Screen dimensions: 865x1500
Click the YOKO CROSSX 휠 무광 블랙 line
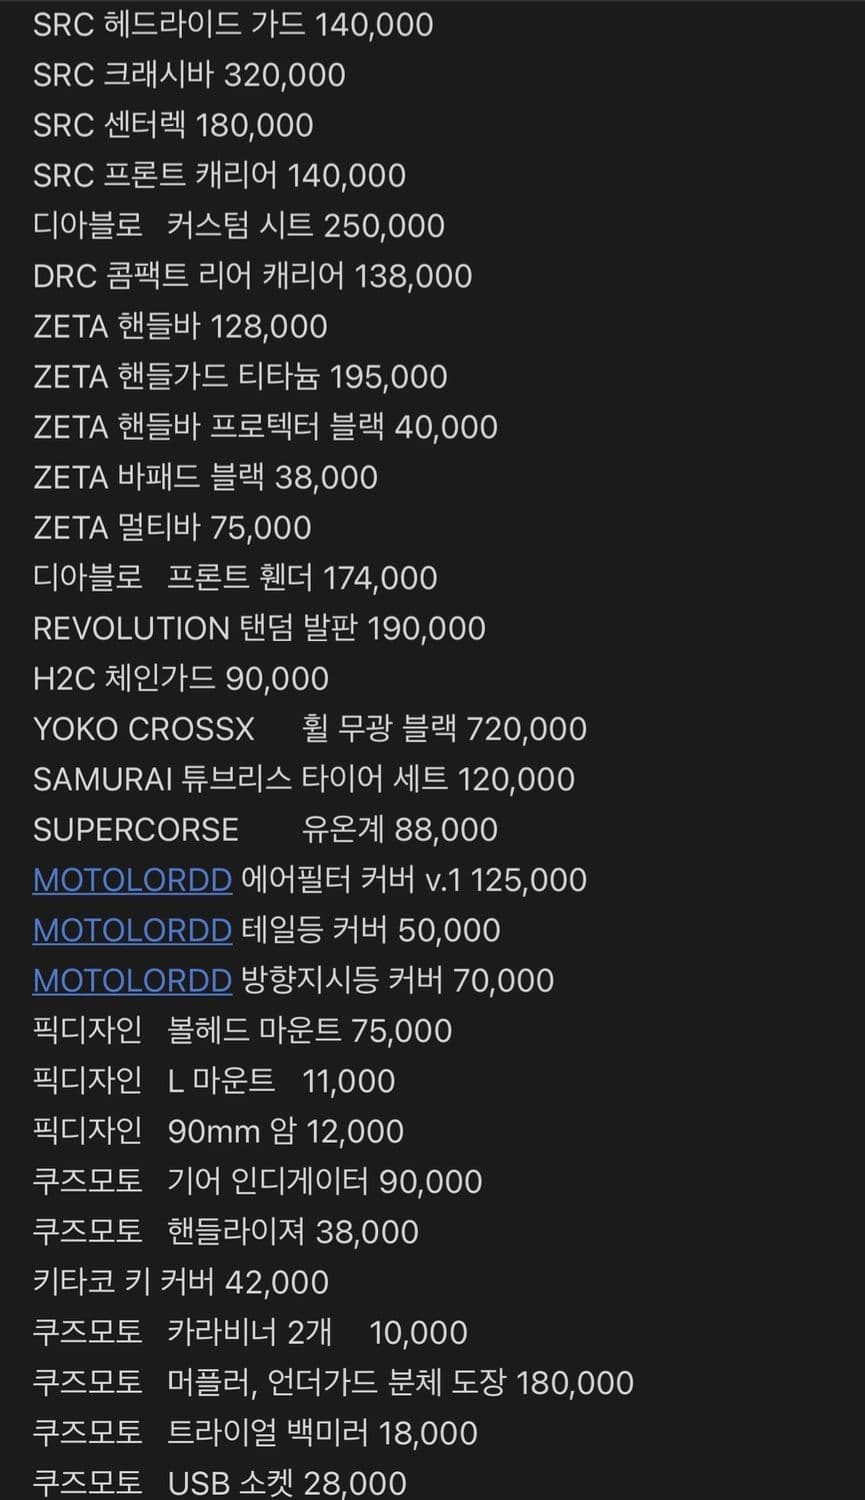click(x=310, y=728)
